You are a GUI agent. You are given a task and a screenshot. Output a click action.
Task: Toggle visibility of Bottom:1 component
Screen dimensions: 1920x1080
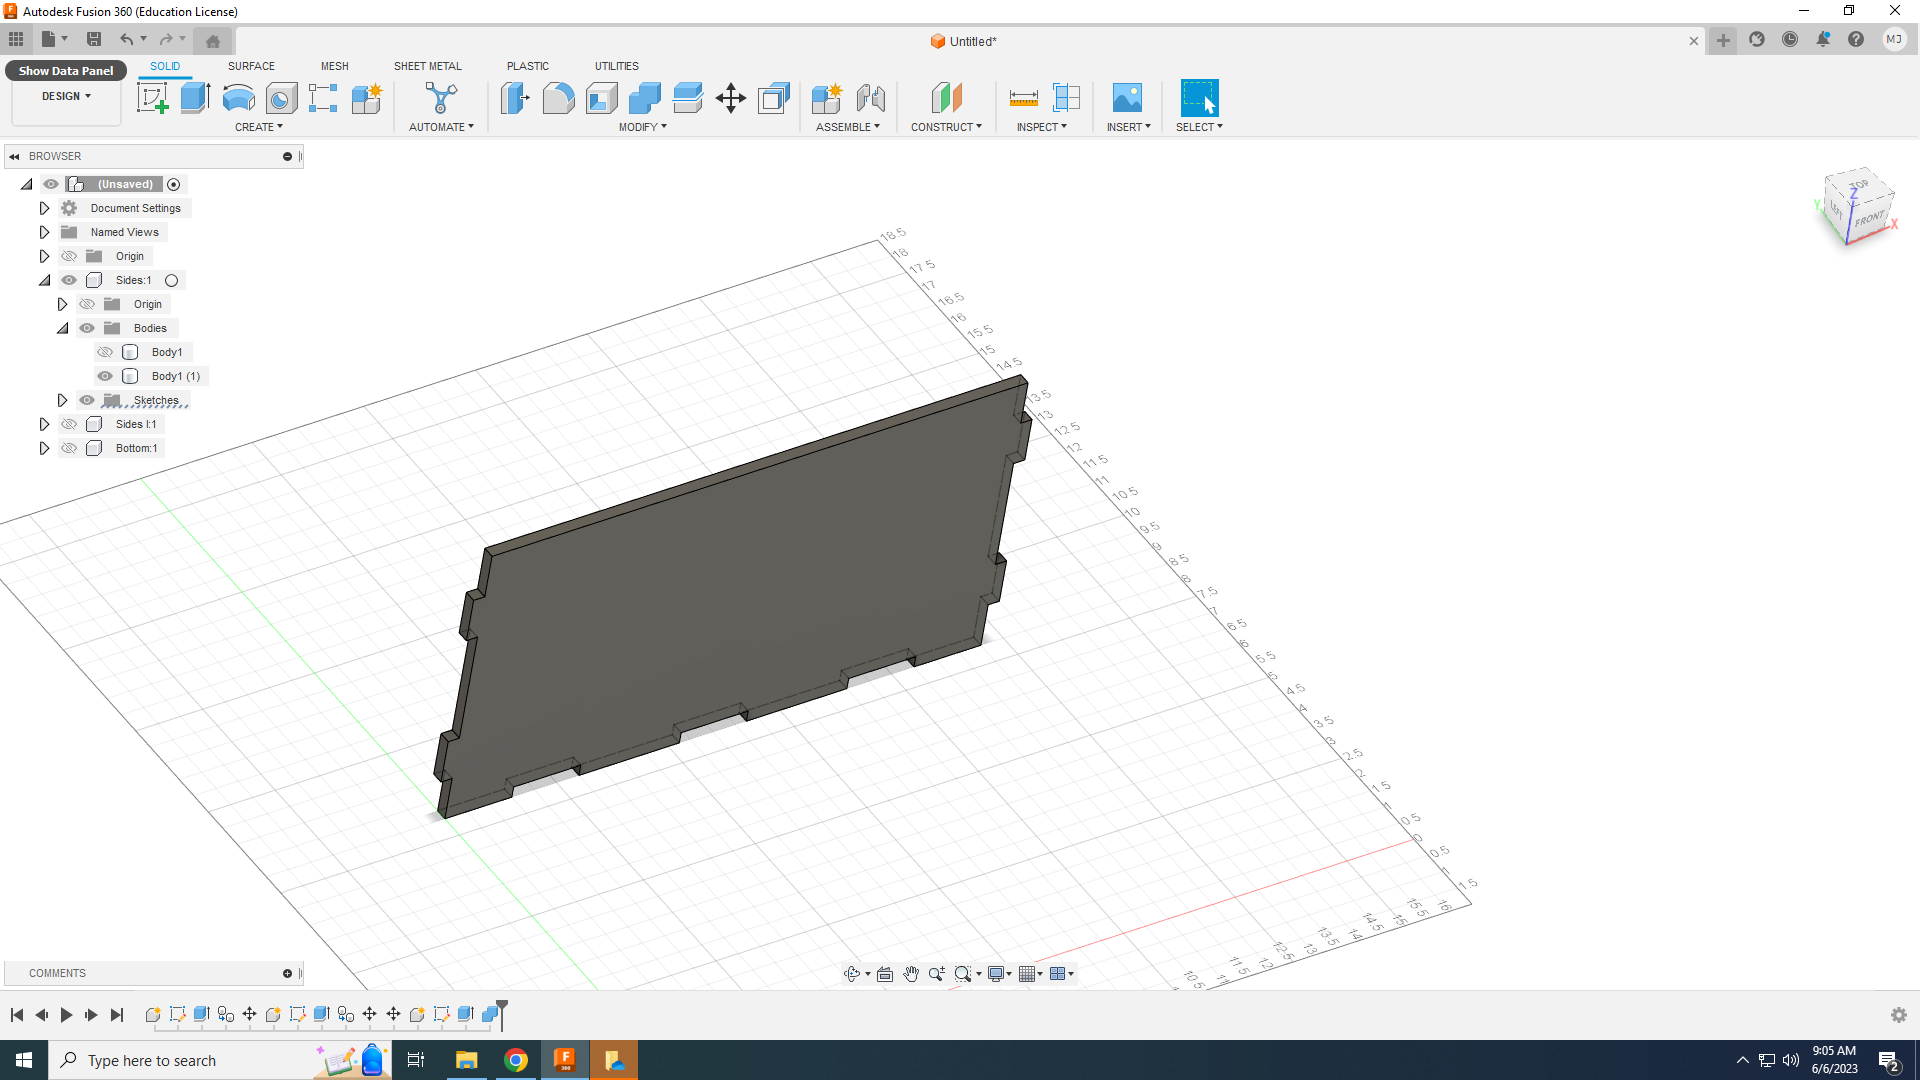pyautogui.click(x=69, y=448)
